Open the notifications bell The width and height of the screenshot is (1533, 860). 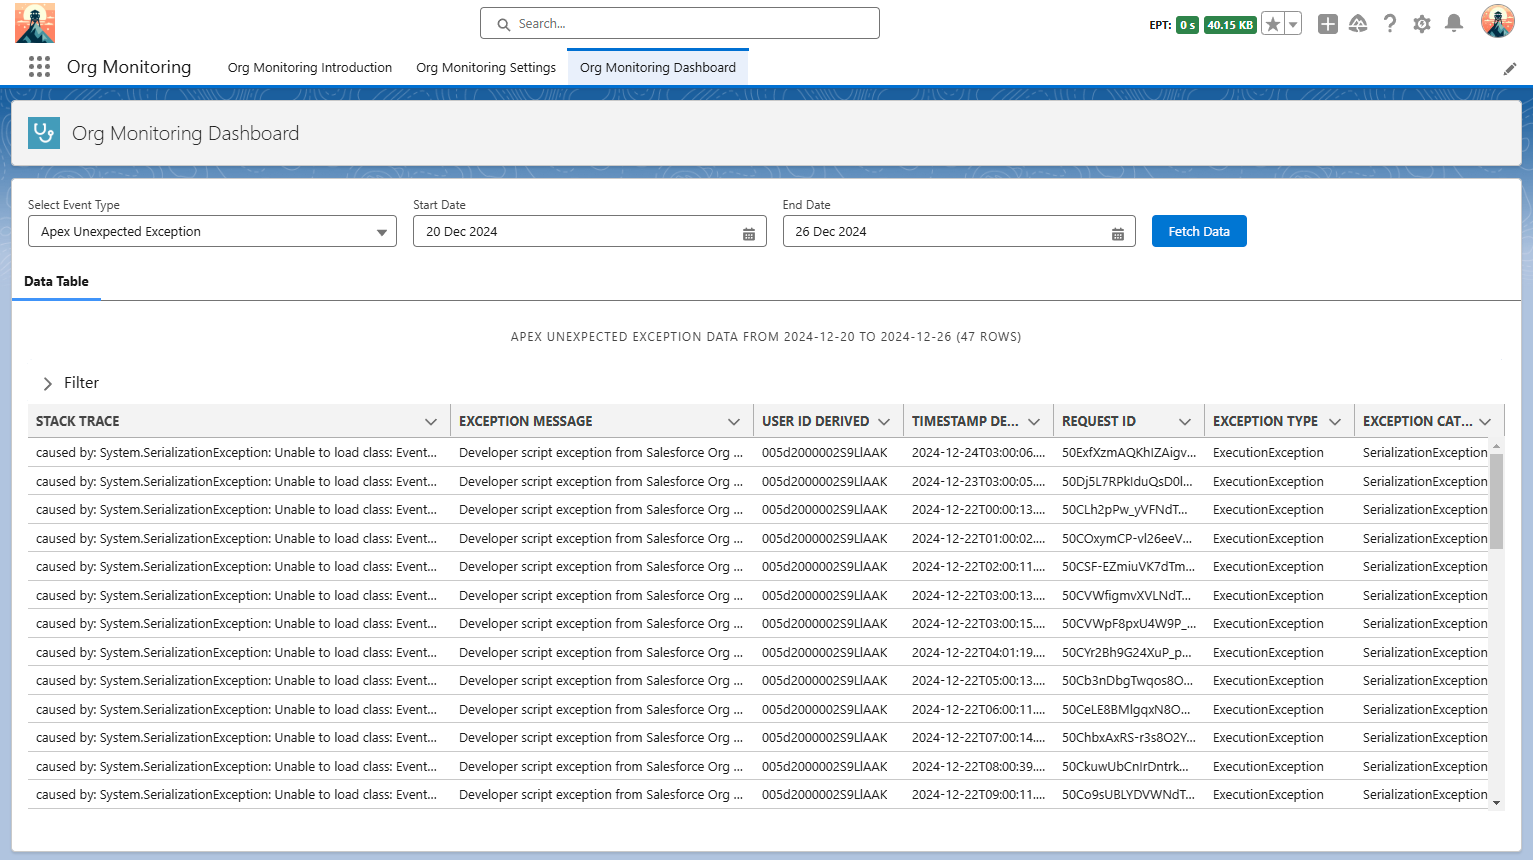[x=1454, y=24]
